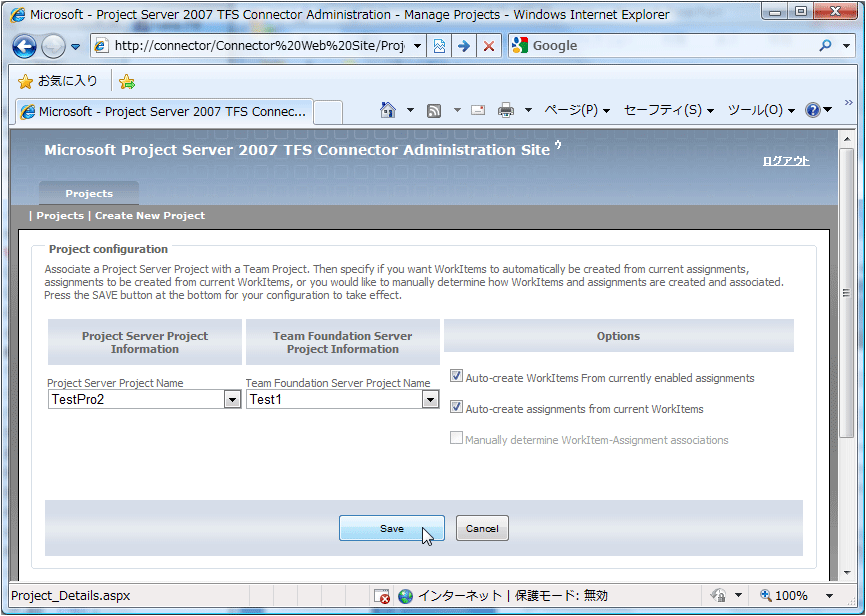866x616 pixels.
Task: Click the Projects breadcrumb link
Action: [x=60, y=215]
